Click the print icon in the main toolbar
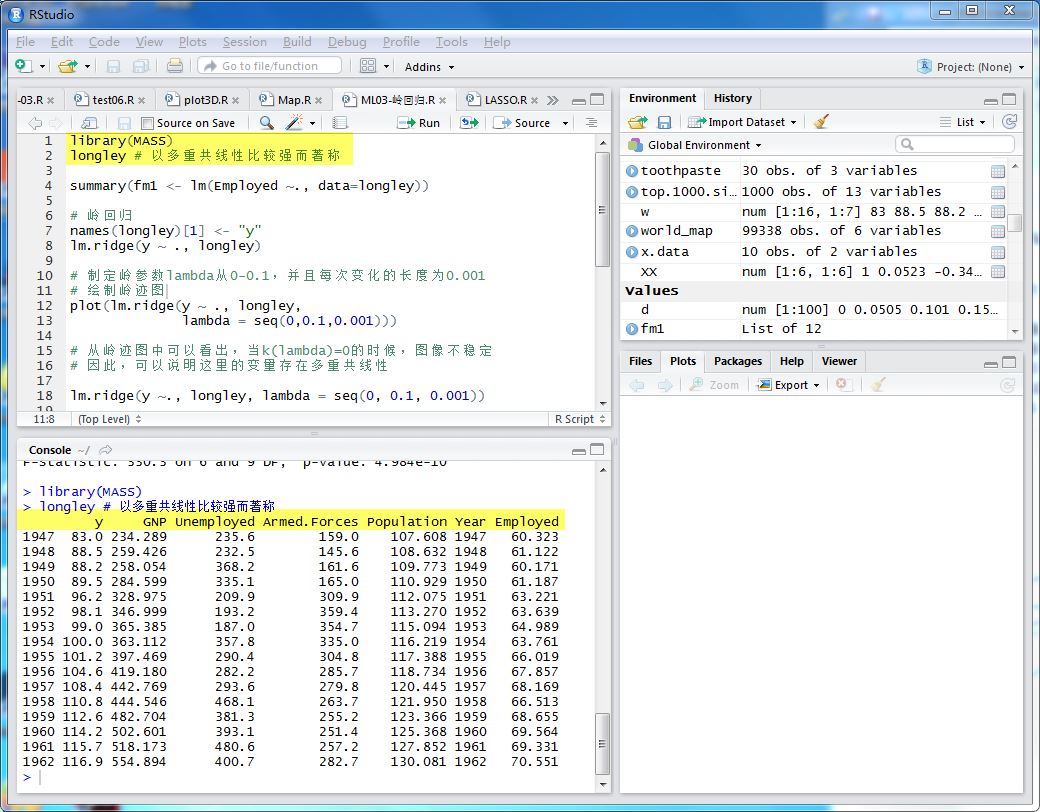 175,66
